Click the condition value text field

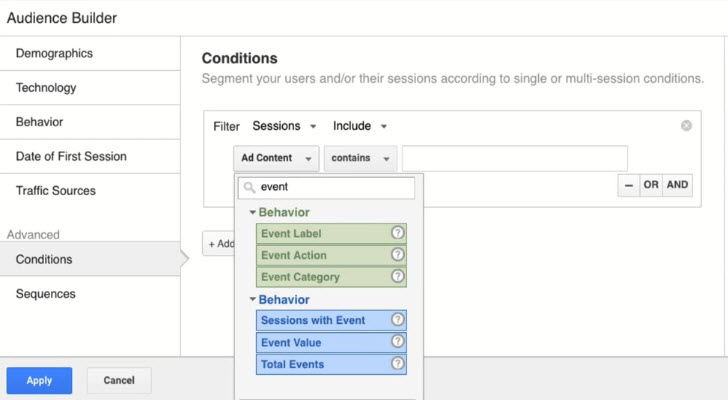pos(514,158)
